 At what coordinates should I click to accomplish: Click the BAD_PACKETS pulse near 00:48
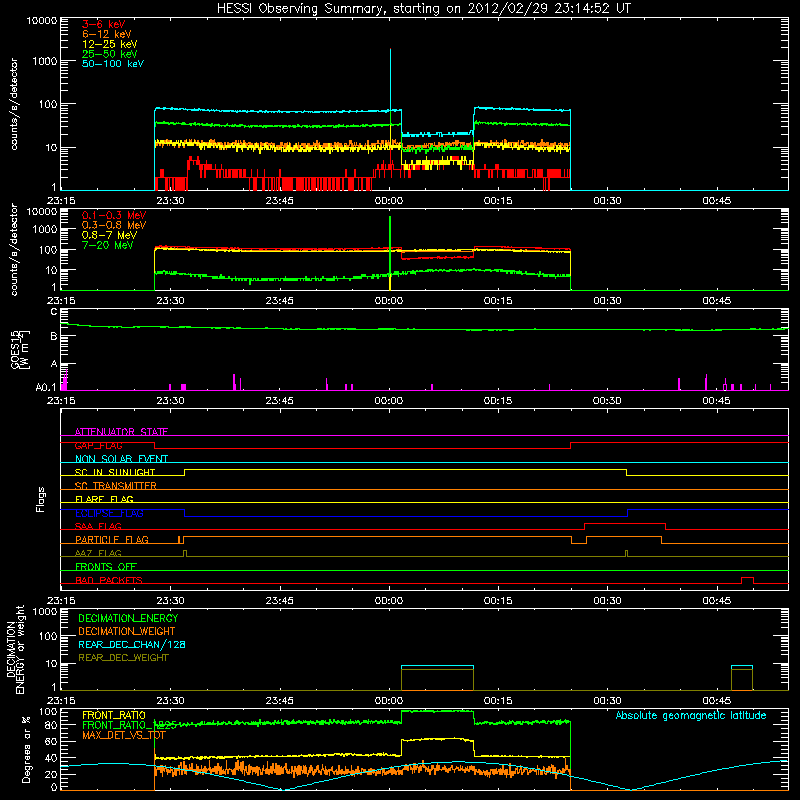tap(747, 580)
